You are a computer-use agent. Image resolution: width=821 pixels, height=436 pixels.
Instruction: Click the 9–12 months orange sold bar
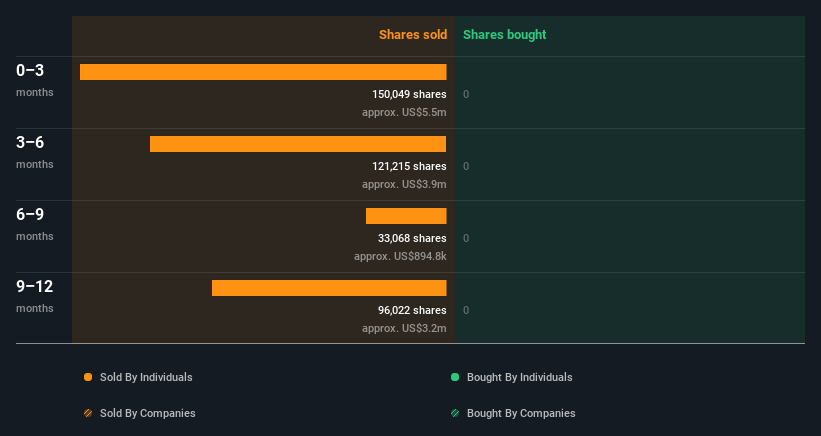(x=329, y=288)
